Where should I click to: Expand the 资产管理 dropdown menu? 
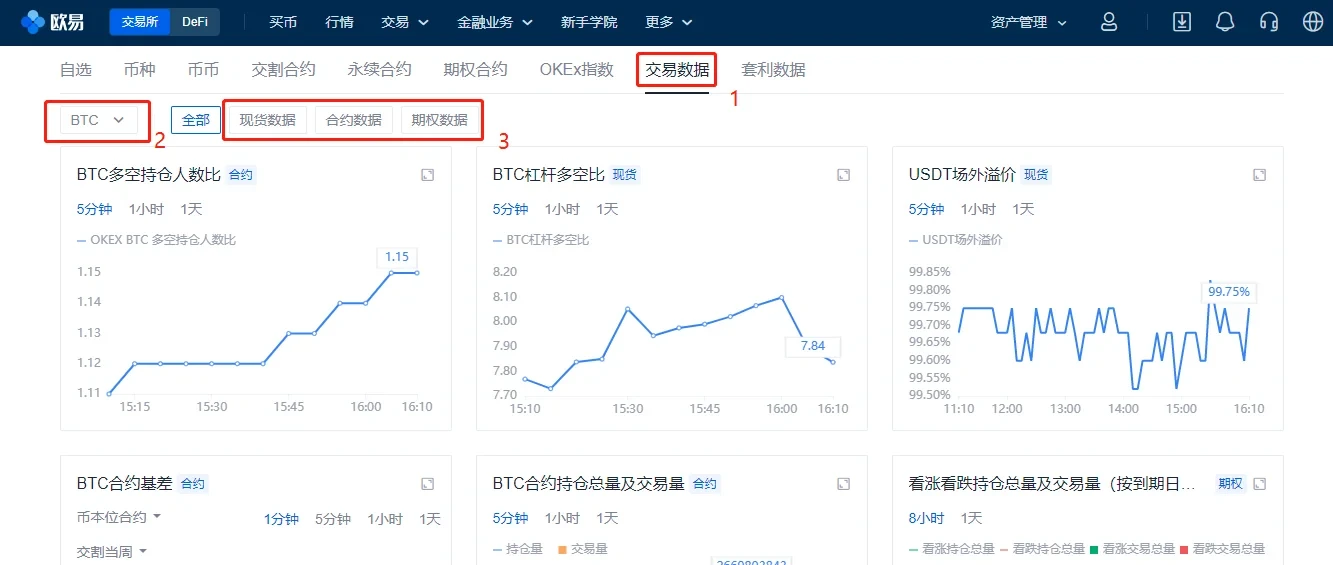[x=1029, y=22]
